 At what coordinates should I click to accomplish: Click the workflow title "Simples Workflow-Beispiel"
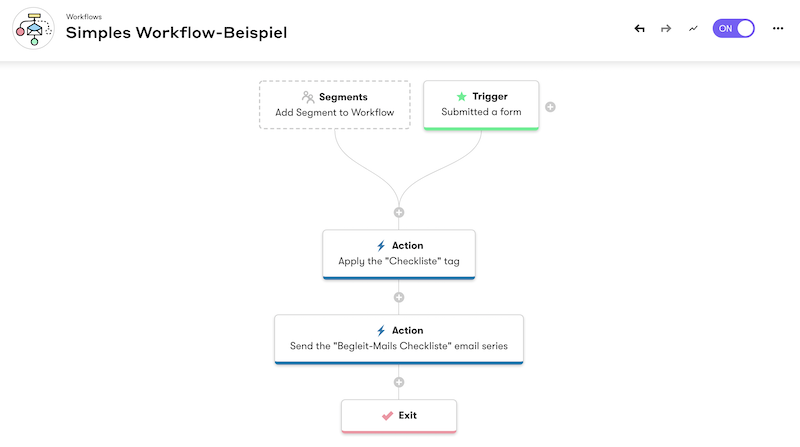(x=176, y=33)
